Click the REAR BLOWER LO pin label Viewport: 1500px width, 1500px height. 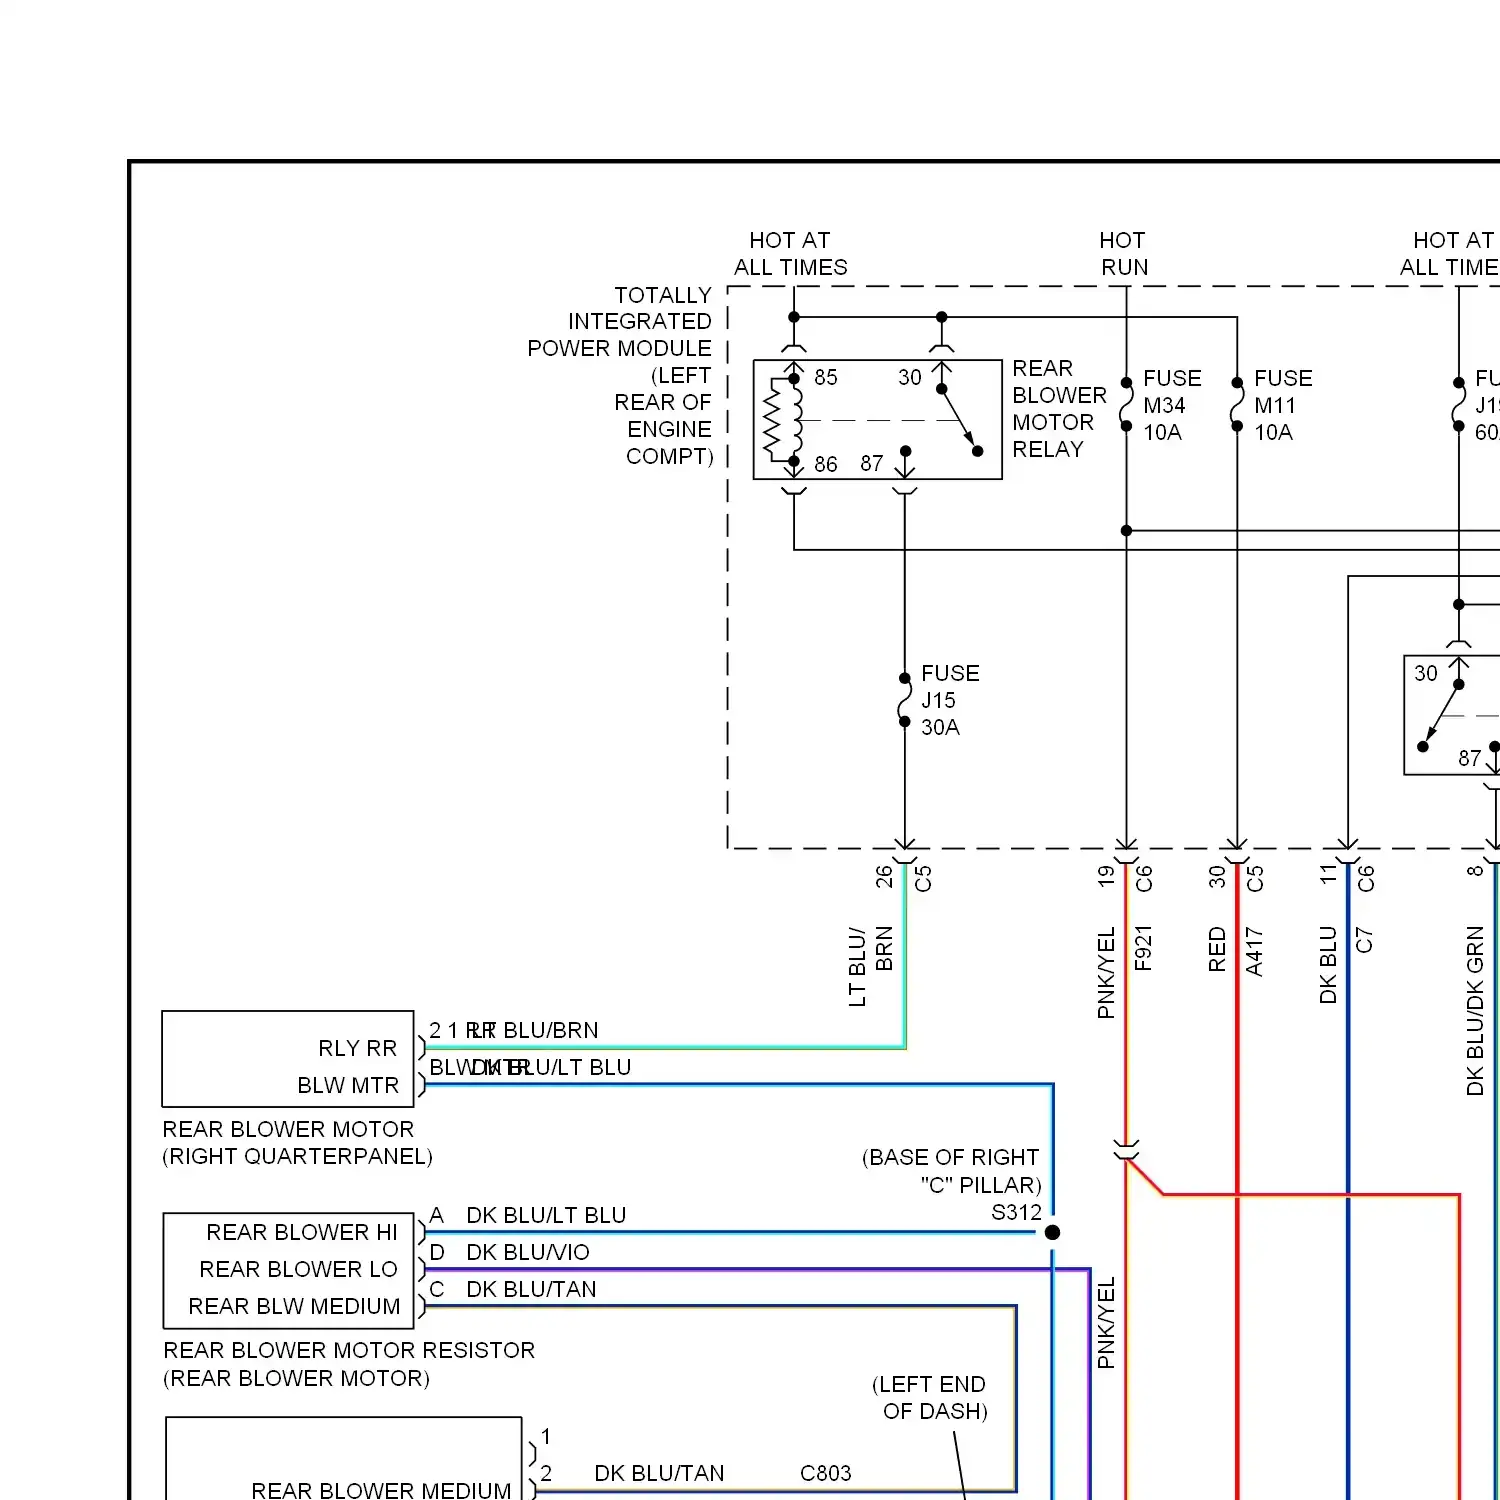(x=298, y=1269)
